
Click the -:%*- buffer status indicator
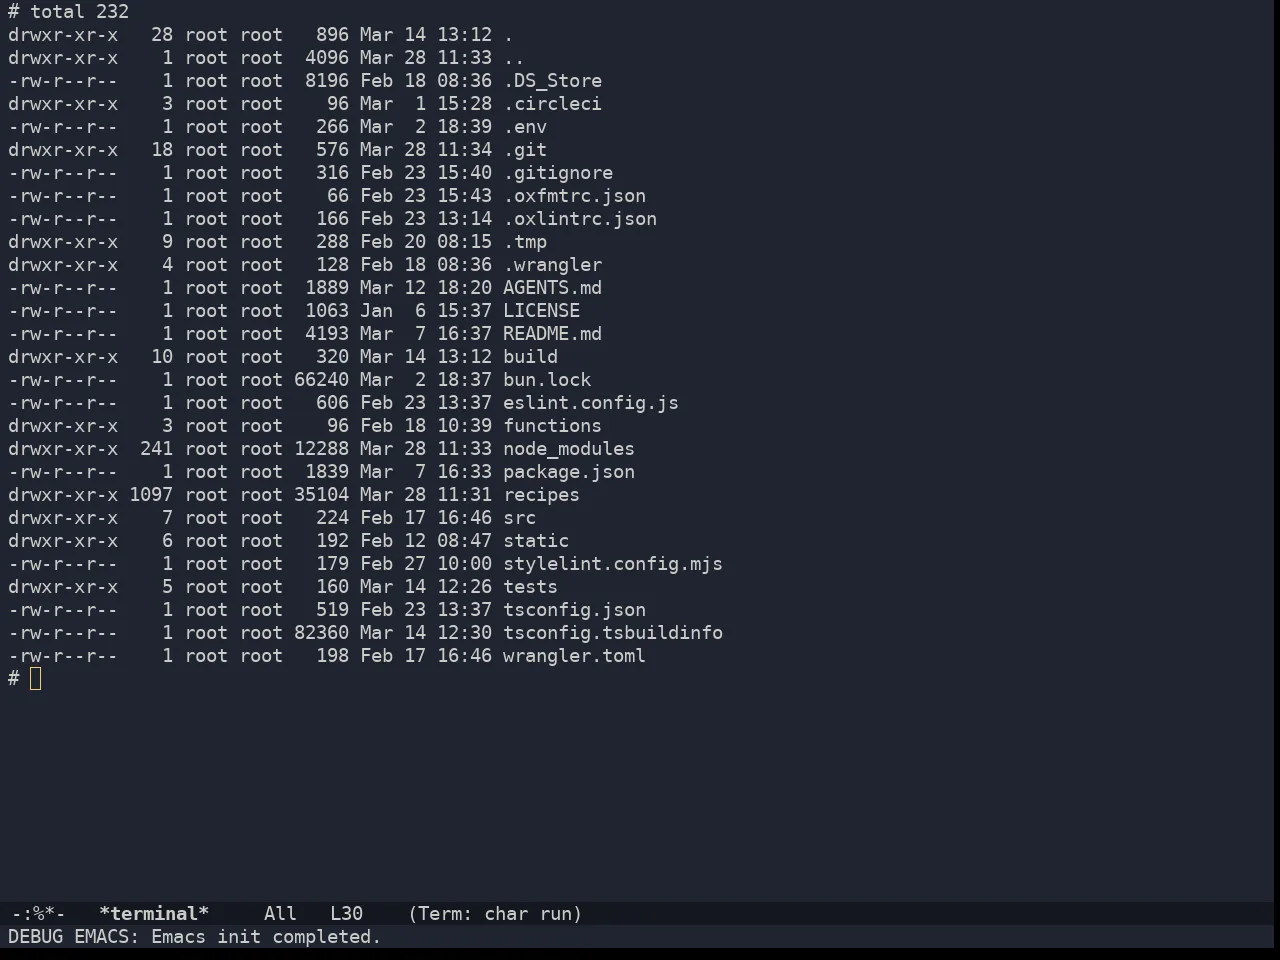(x=38, y=914)
